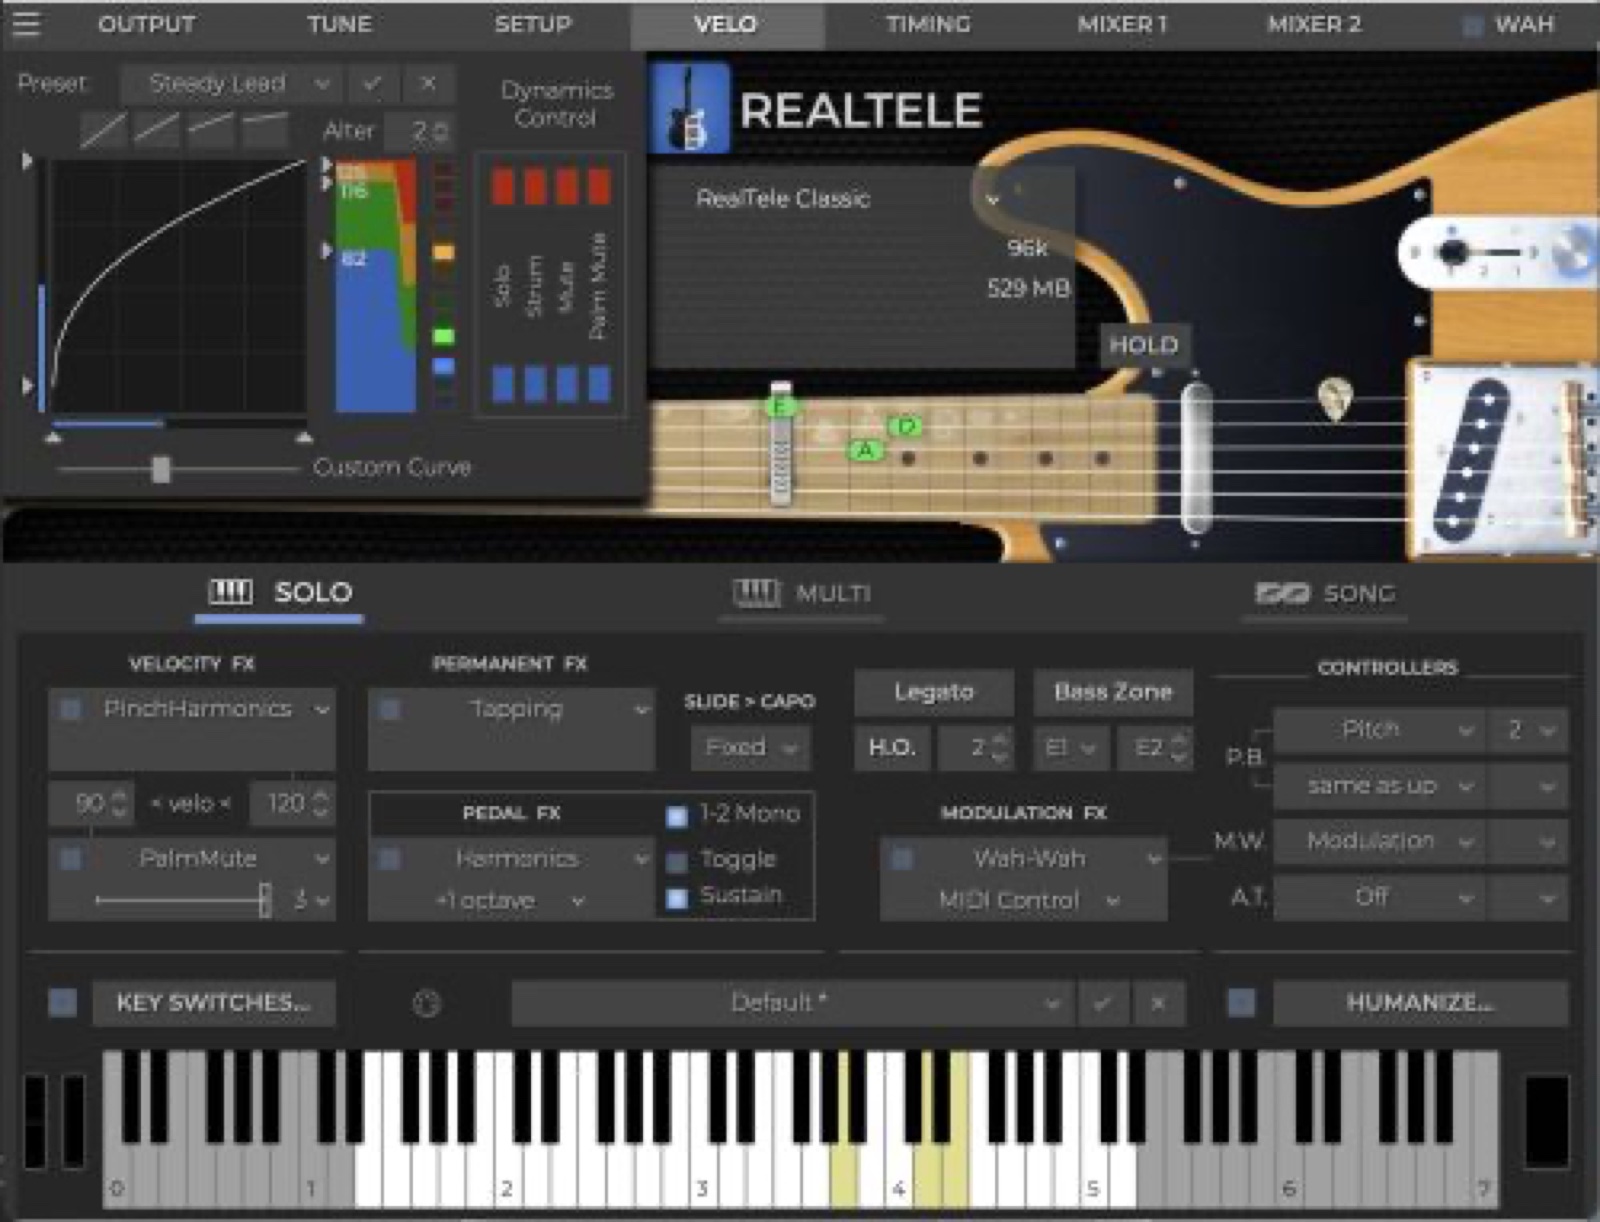Click the green A note marker on fretboard
Screen dimensions: 1600x1222
[x=866, y=451]
